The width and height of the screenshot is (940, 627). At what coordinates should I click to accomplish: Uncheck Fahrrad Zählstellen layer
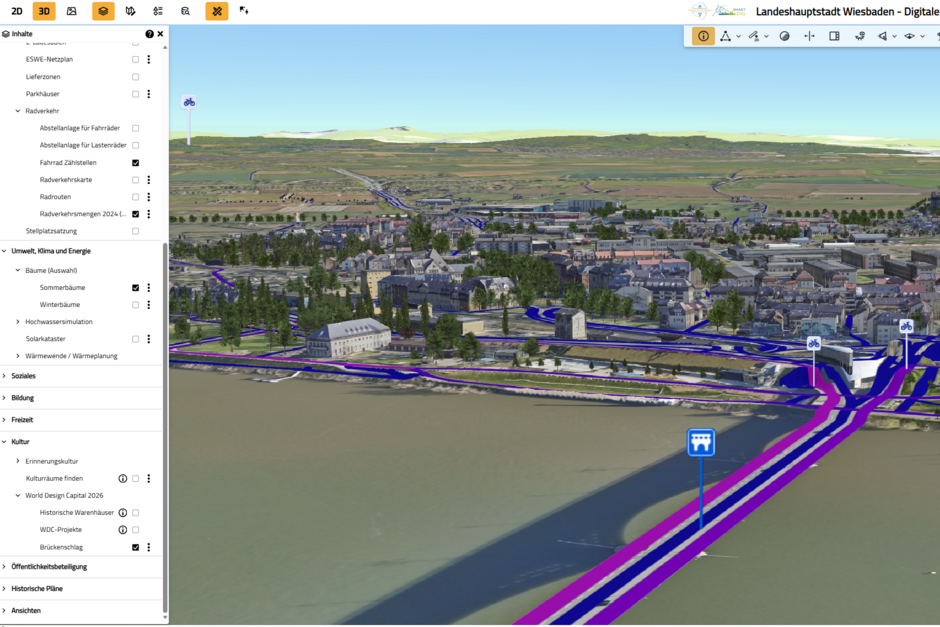point(135,162)
